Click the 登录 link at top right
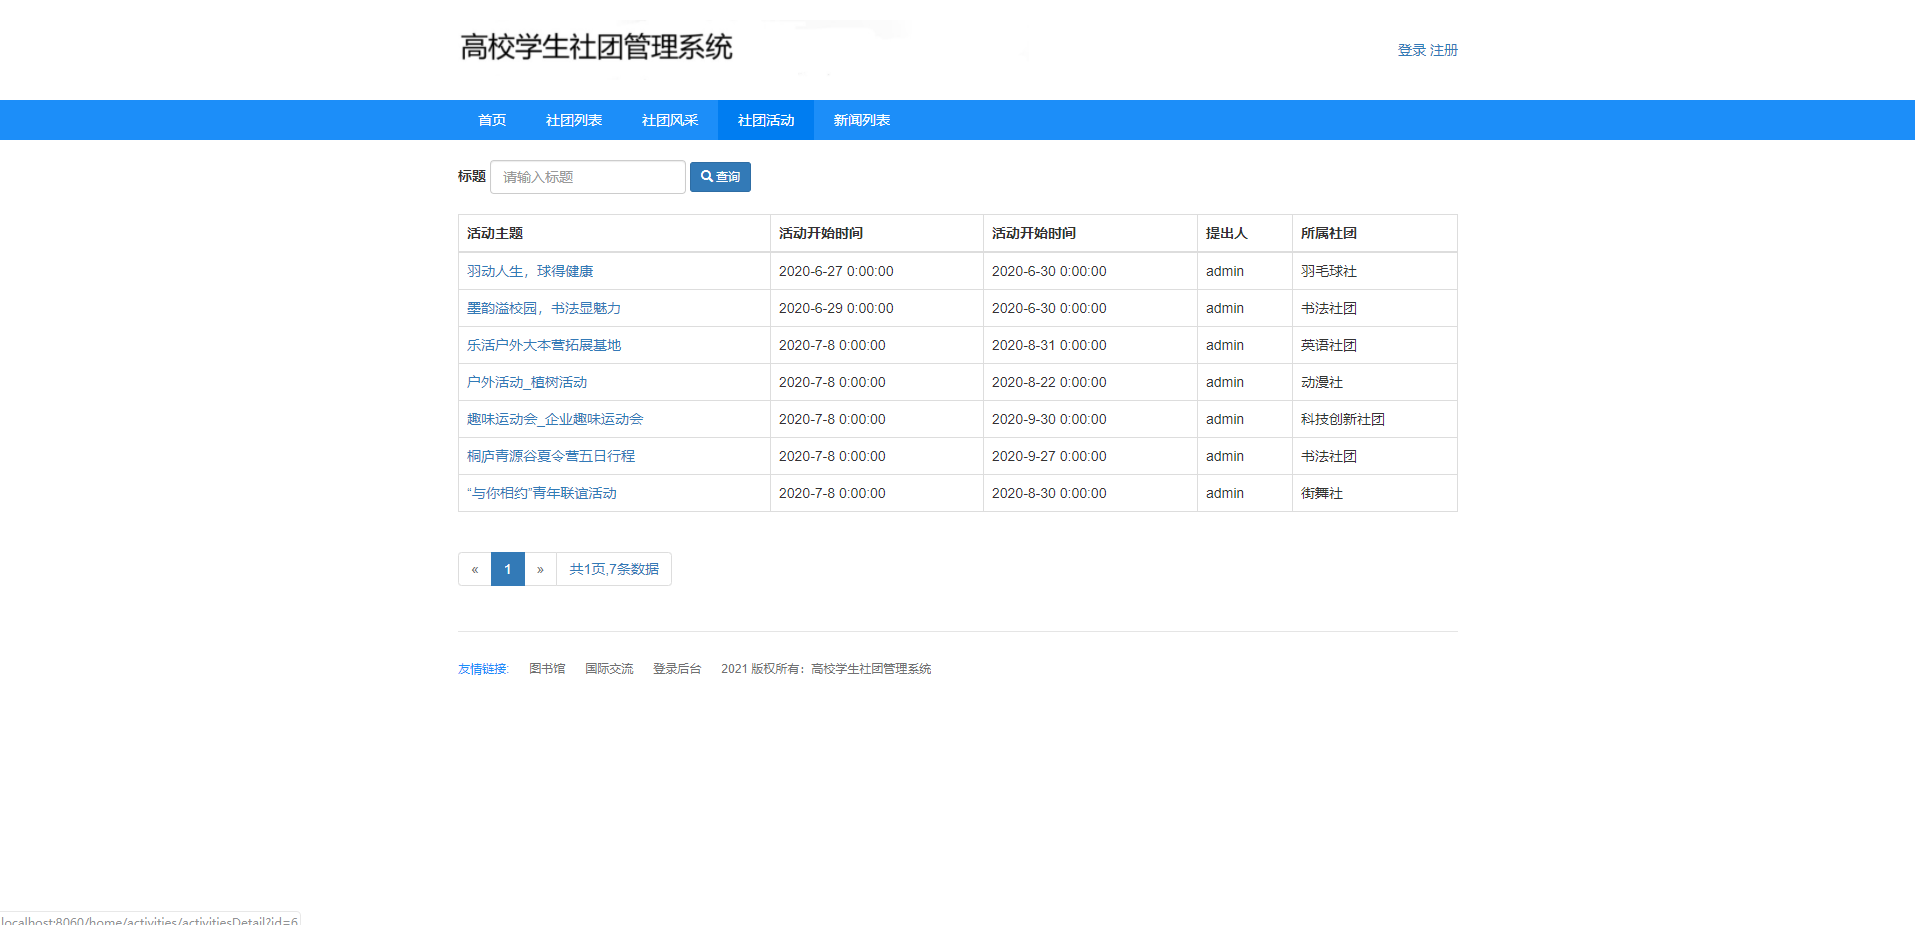This screenshot has height=925, width=1915. click(1410, 49)
